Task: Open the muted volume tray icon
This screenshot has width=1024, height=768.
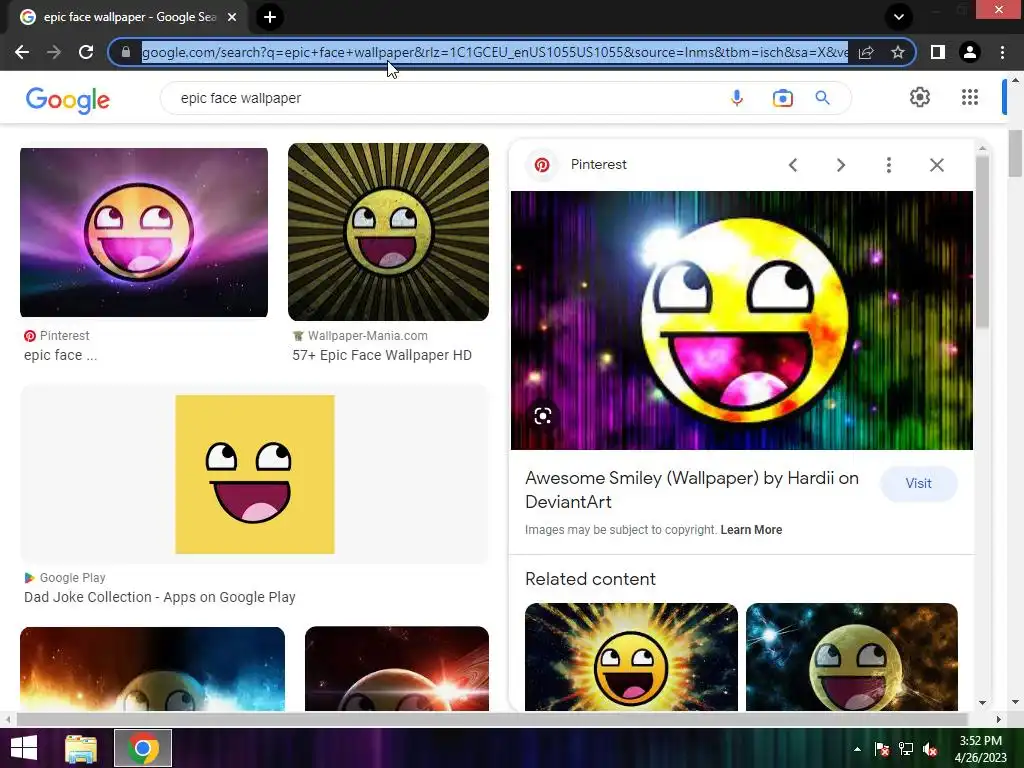Action: pos(929,749)
